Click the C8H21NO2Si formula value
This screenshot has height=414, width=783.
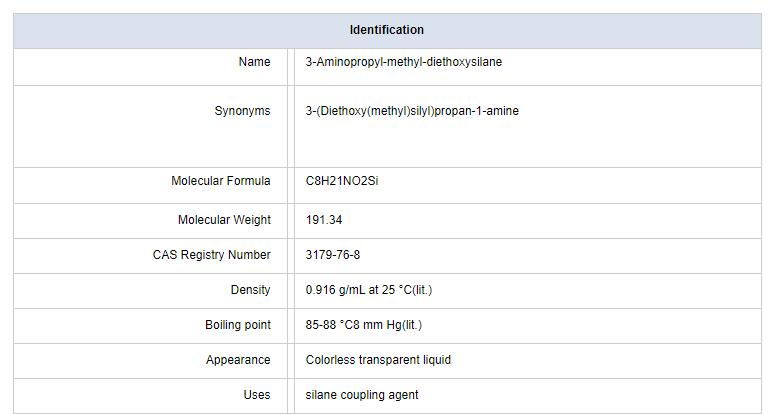click(x=342, y=181)
